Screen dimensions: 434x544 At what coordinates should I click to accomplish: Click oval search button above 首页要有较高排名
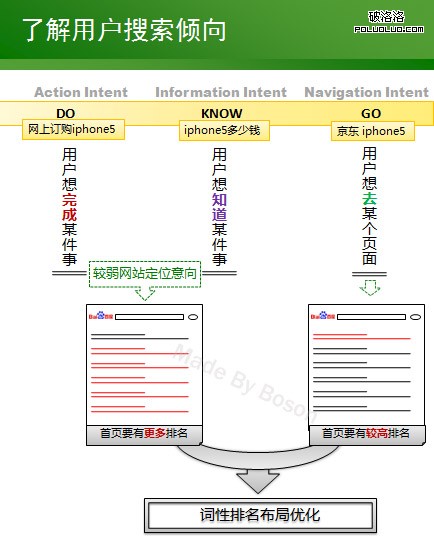415,317
